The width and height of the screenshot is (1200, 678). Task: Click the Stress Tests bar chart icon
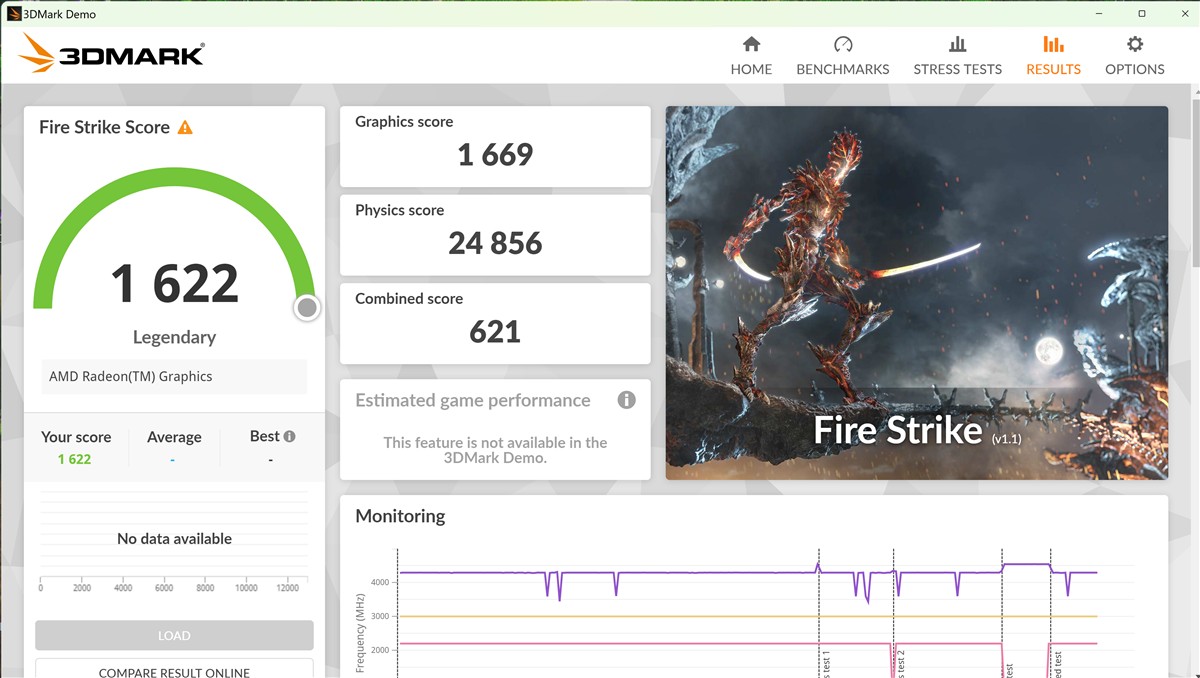click(x=957, y=44)
